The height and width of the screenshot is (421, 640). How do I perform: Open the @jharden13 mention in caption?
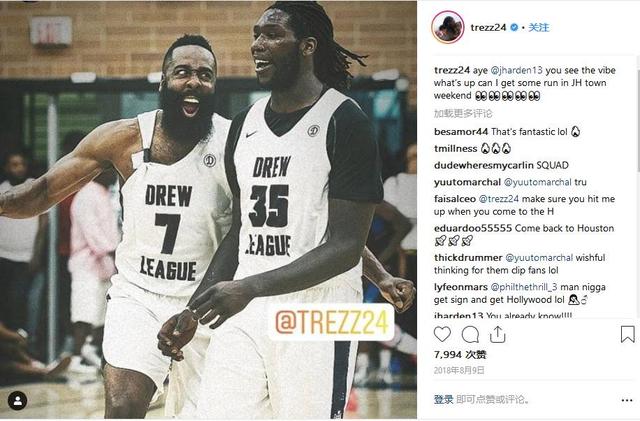point(516,70)
